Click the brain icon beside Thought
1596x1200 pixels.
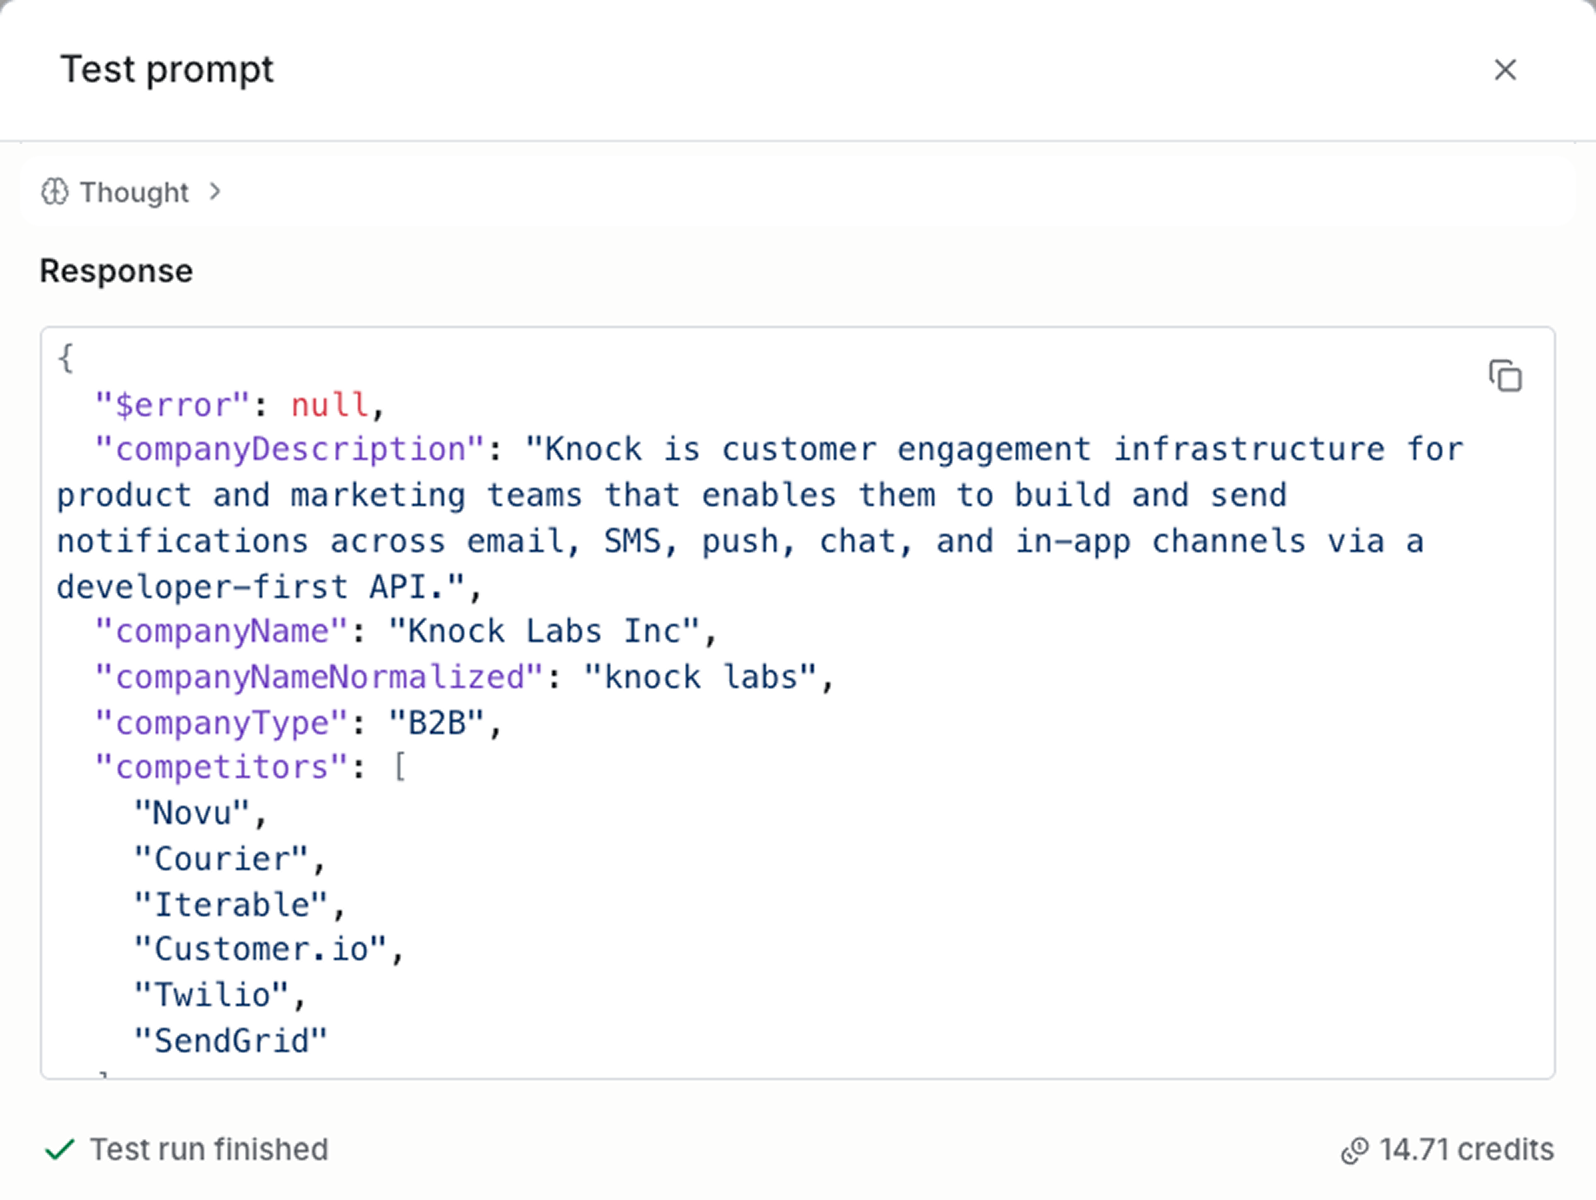(55, 192)
